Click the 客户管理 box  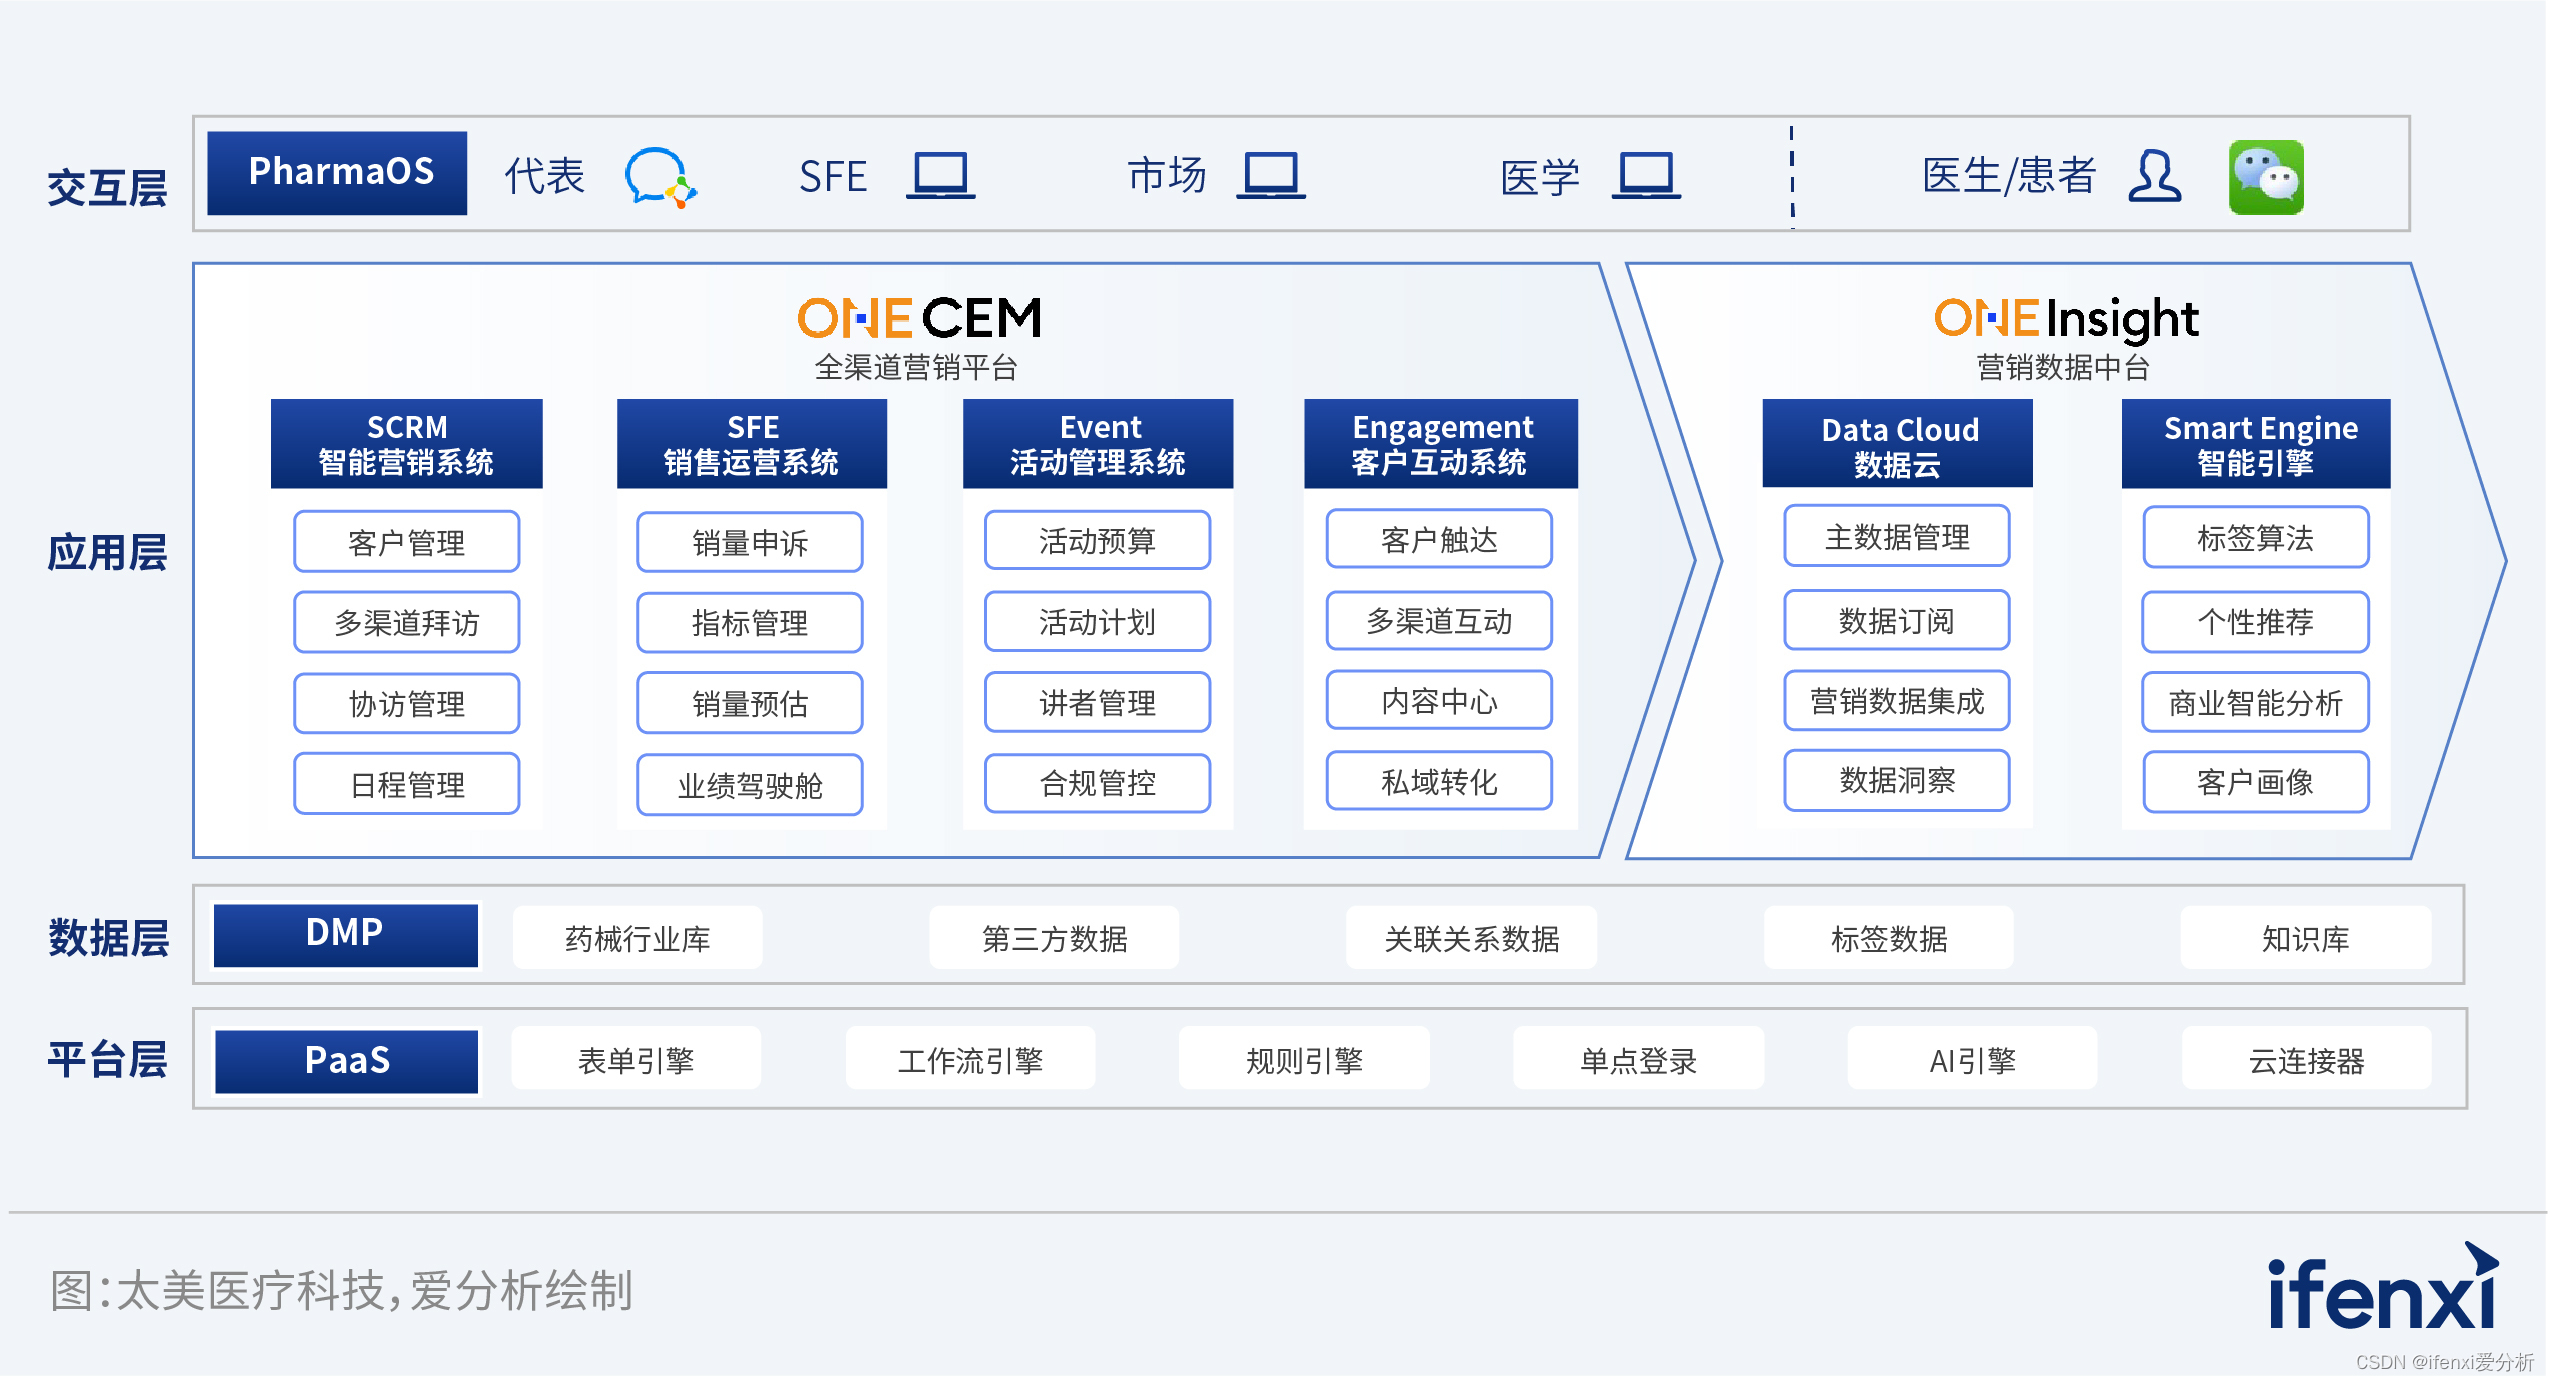(x=406, y=541)
